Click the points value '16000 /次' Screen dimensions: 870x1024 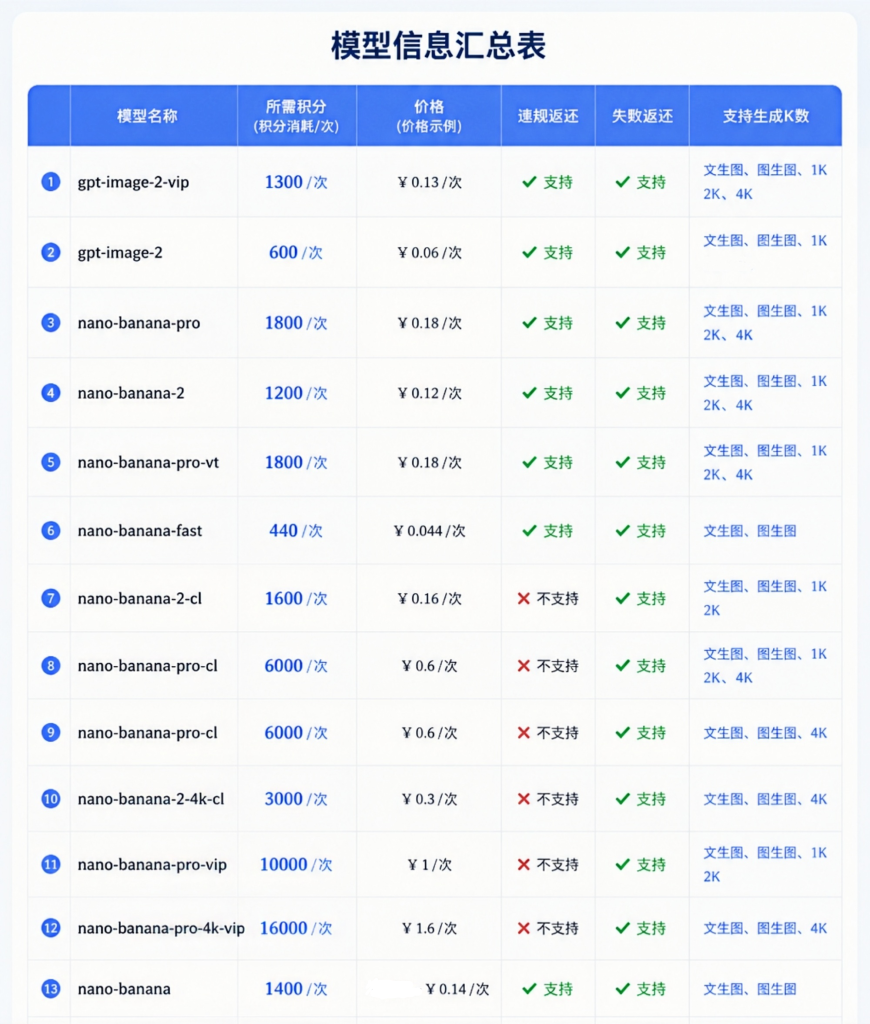[x=296, y=928]
